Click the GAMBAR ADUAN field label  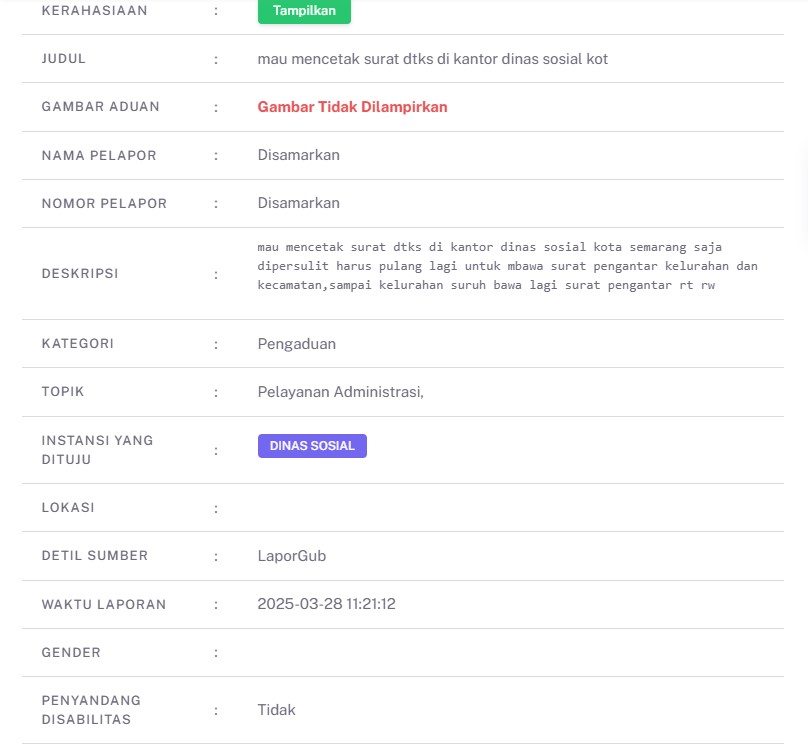point(100,107)
